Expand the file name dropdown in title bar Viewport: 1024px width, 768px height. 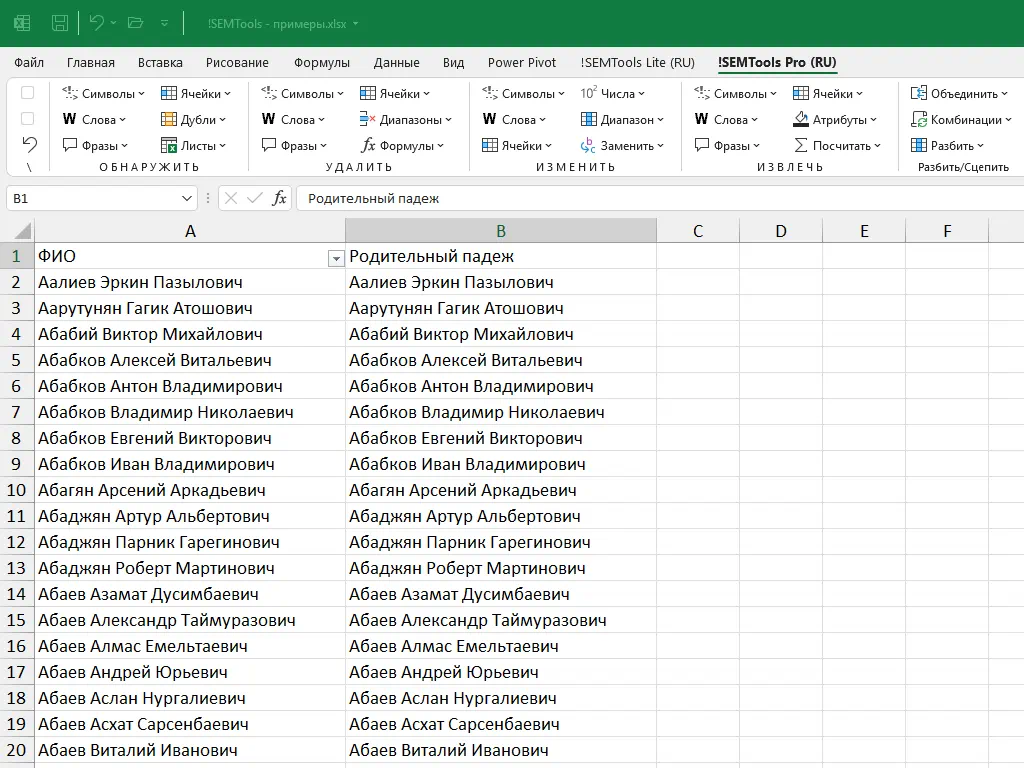pos(356,24)
